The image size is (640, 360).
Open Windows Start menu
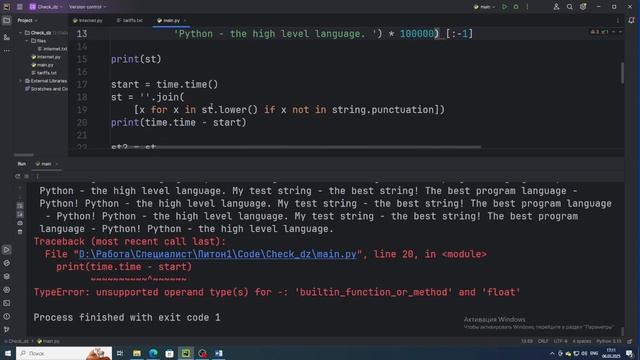[8, 353]
